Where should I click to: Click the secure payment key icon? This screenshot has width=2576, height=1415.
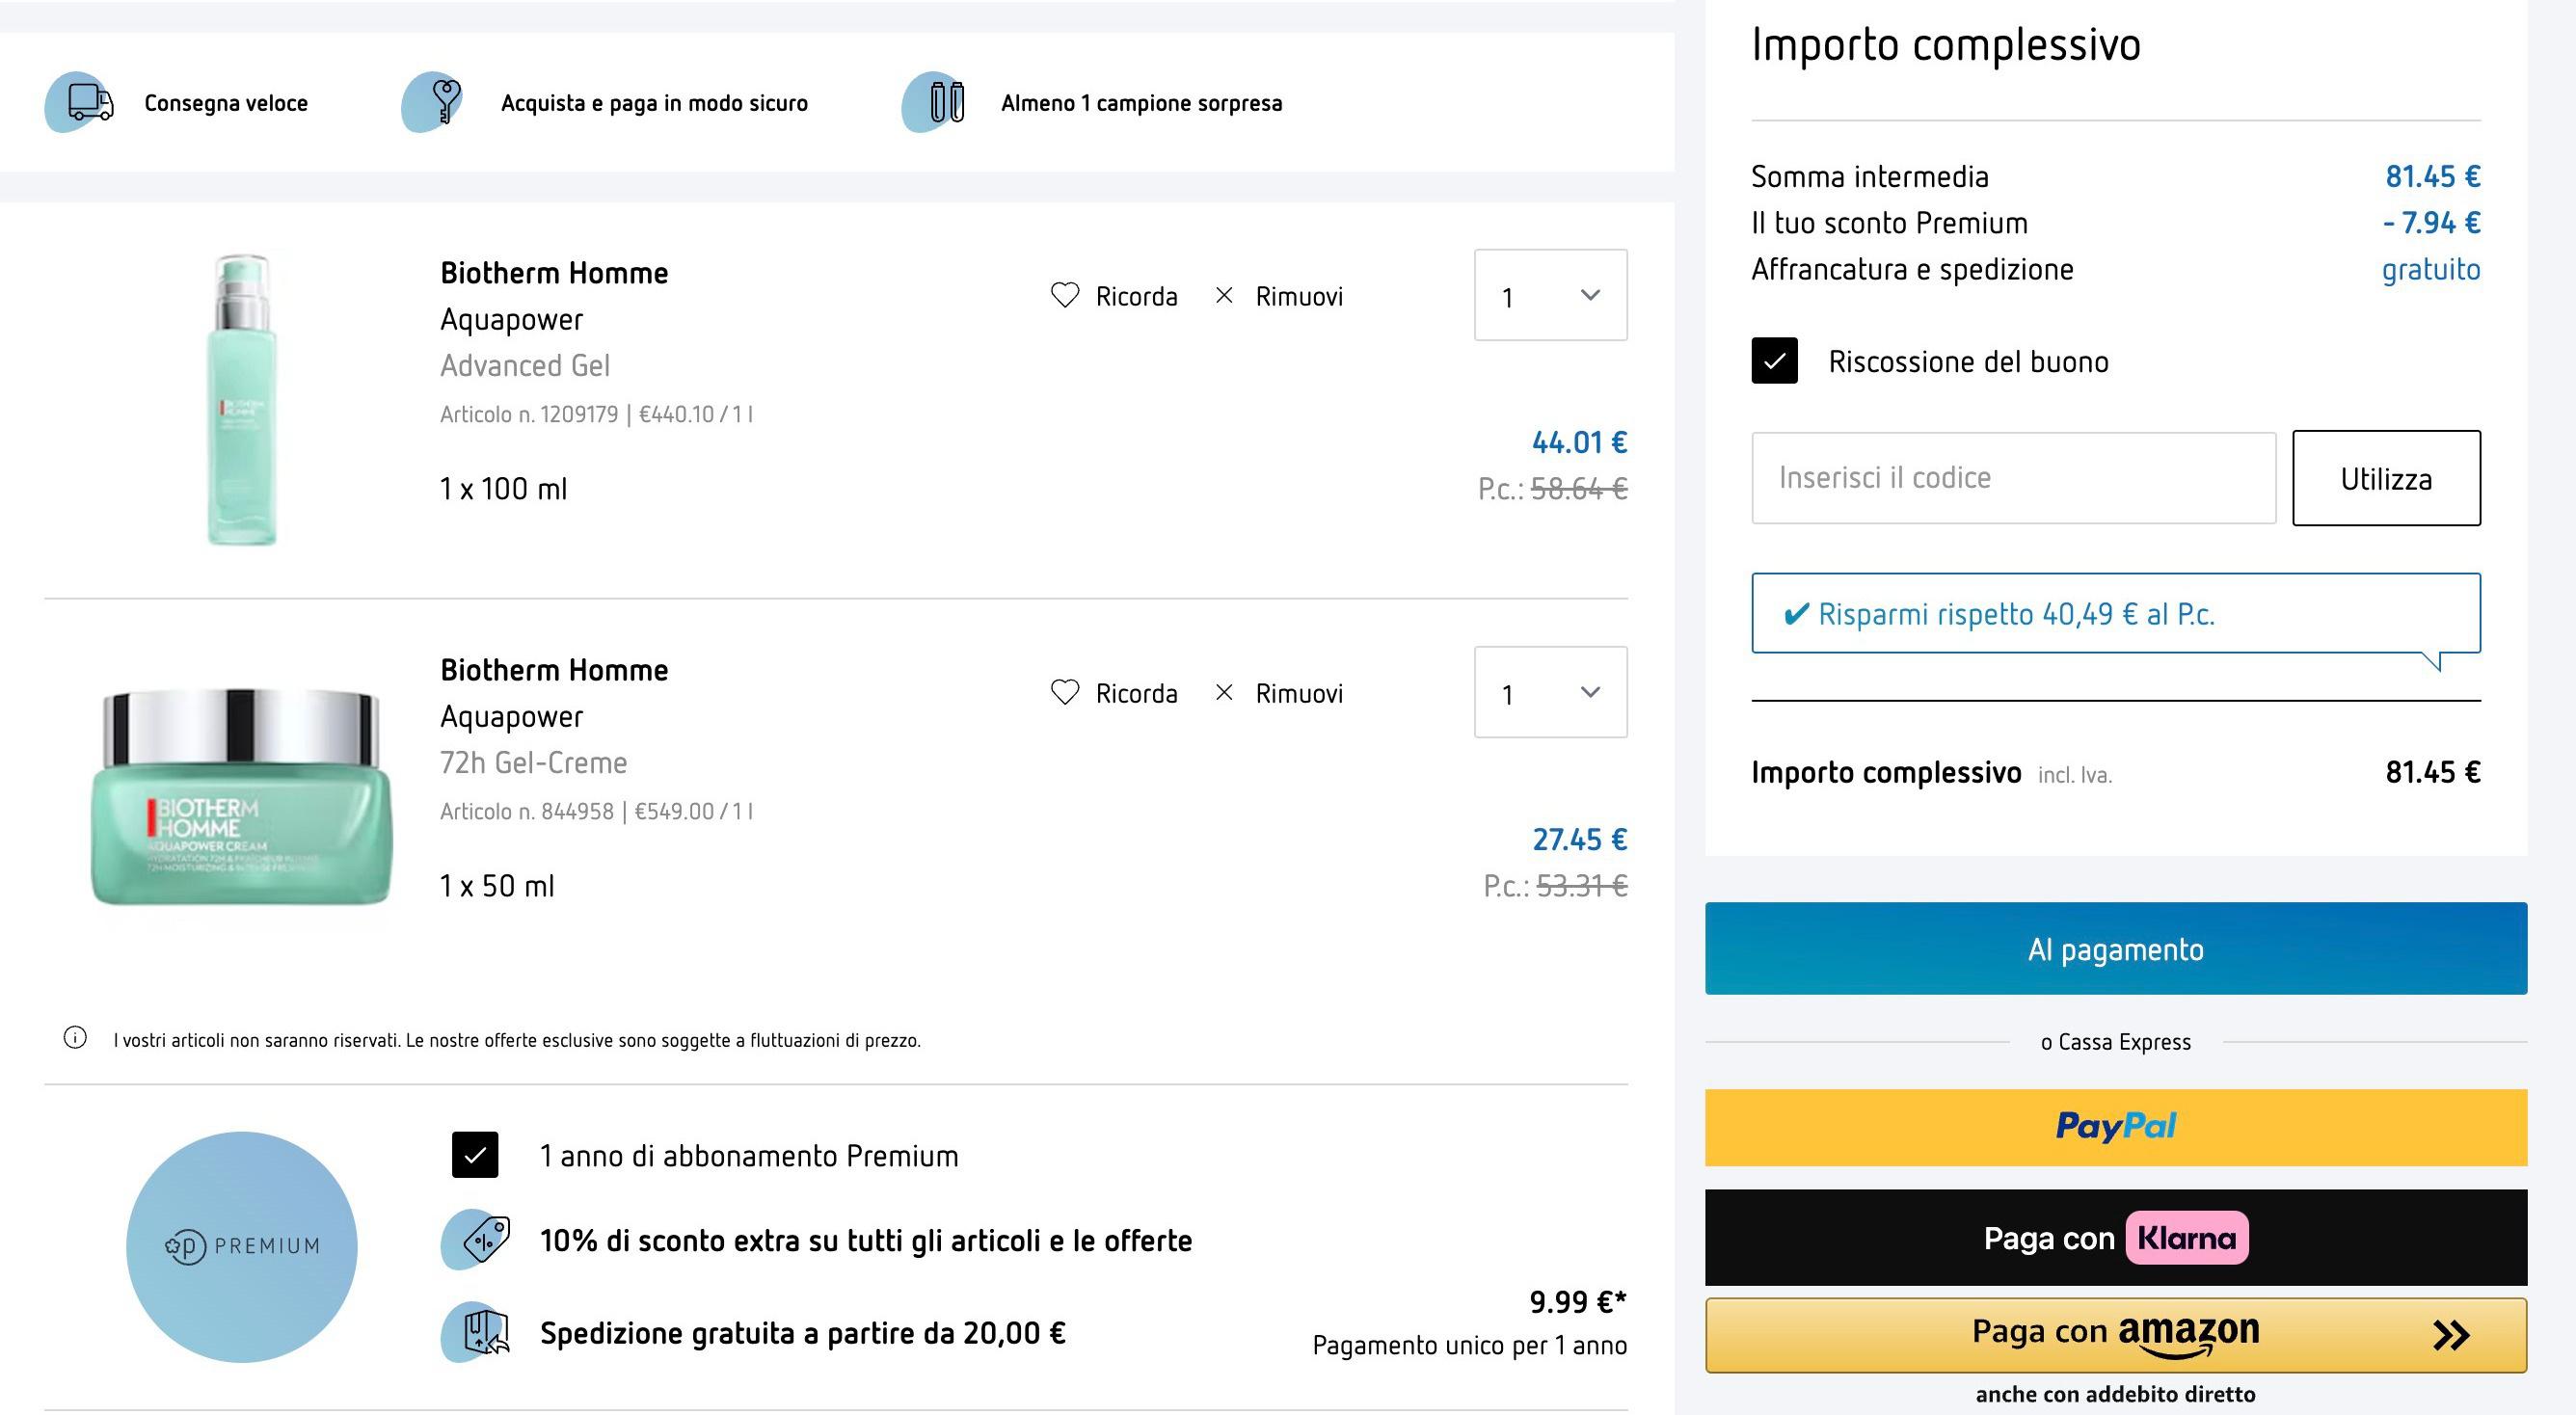(x=434, y=102)
